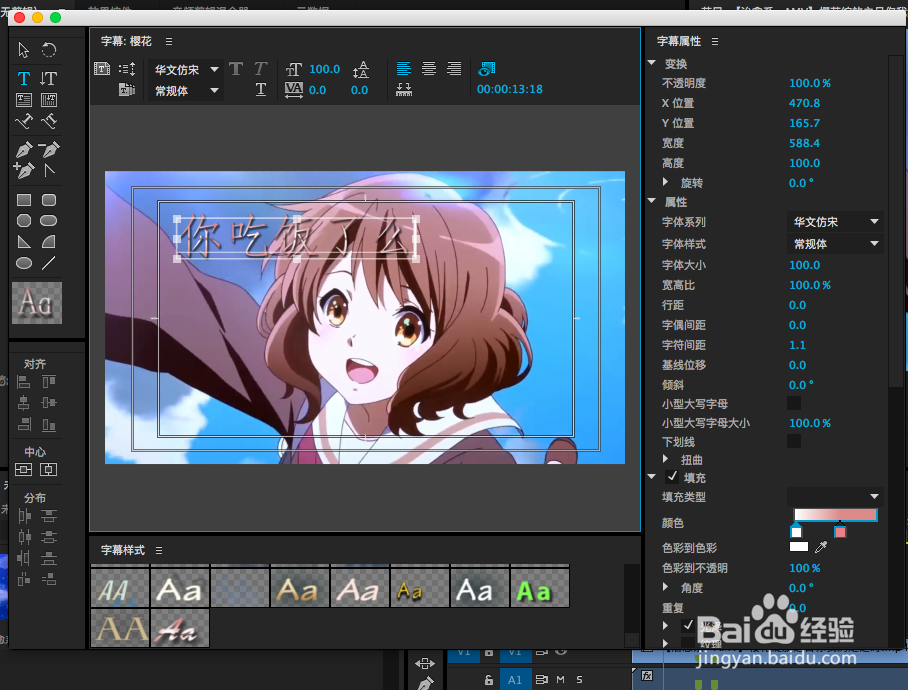Align text right in title toolbar
Image resolution: width=908 pixels, height=690 pixels.
(x=454, y=69)
